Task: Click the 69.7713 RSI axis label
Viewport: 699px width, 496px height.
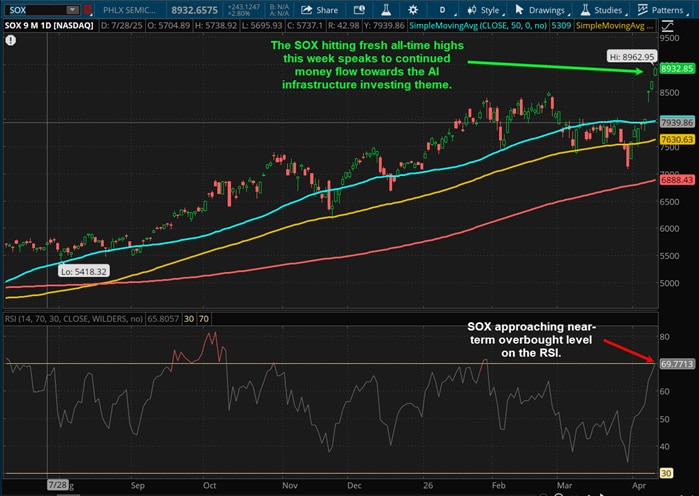Action: pos(677,364)
